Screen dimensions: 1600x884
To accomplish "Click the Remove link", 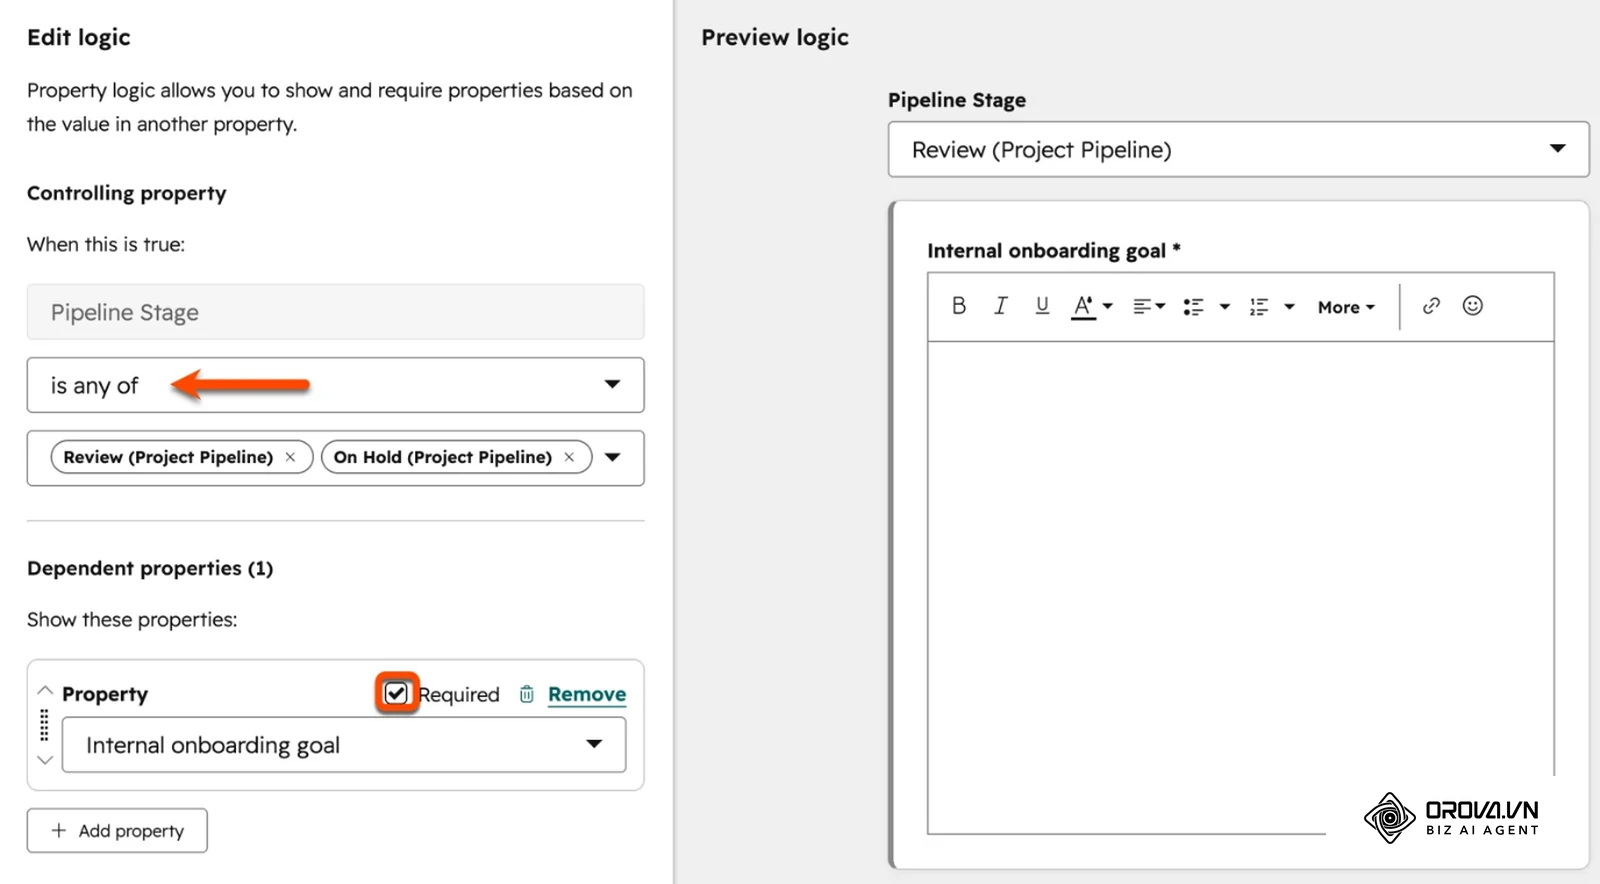I will click(587, 694).
